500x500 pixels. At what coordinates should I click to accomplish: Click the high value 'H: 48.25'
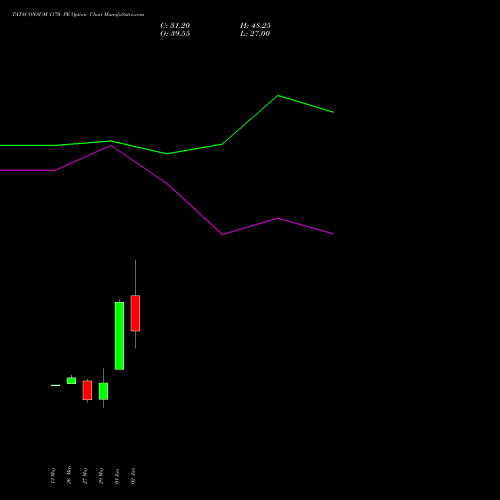[255, 26]
